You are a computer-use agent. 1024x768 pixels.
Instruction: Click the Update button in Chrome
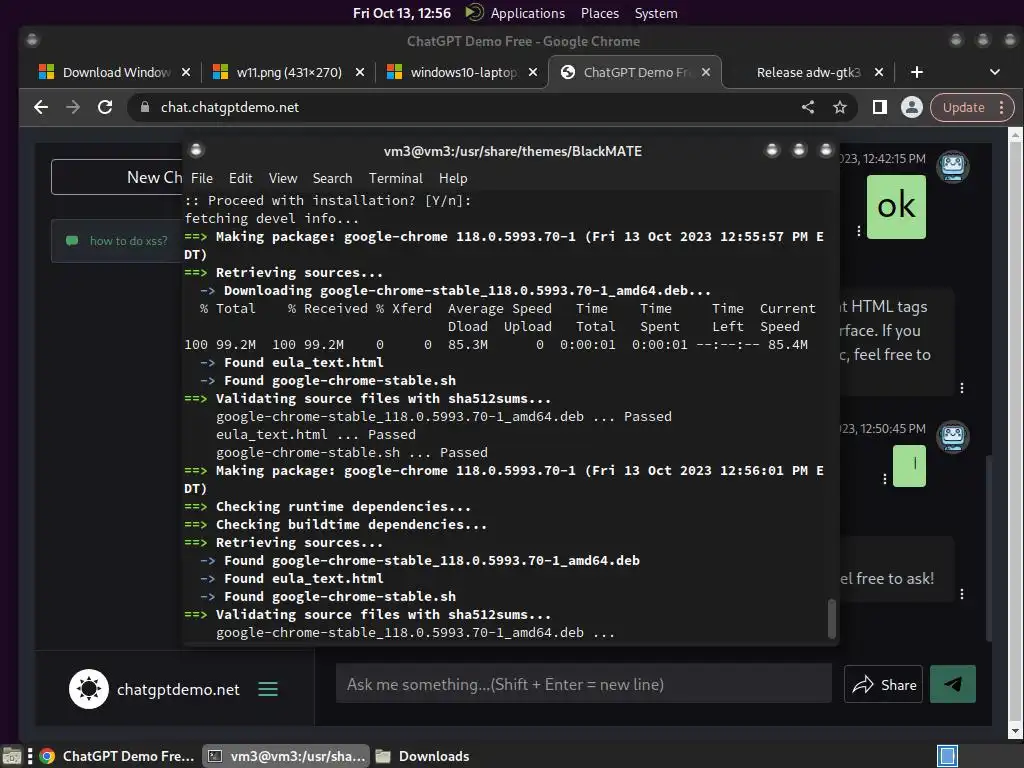964,107
